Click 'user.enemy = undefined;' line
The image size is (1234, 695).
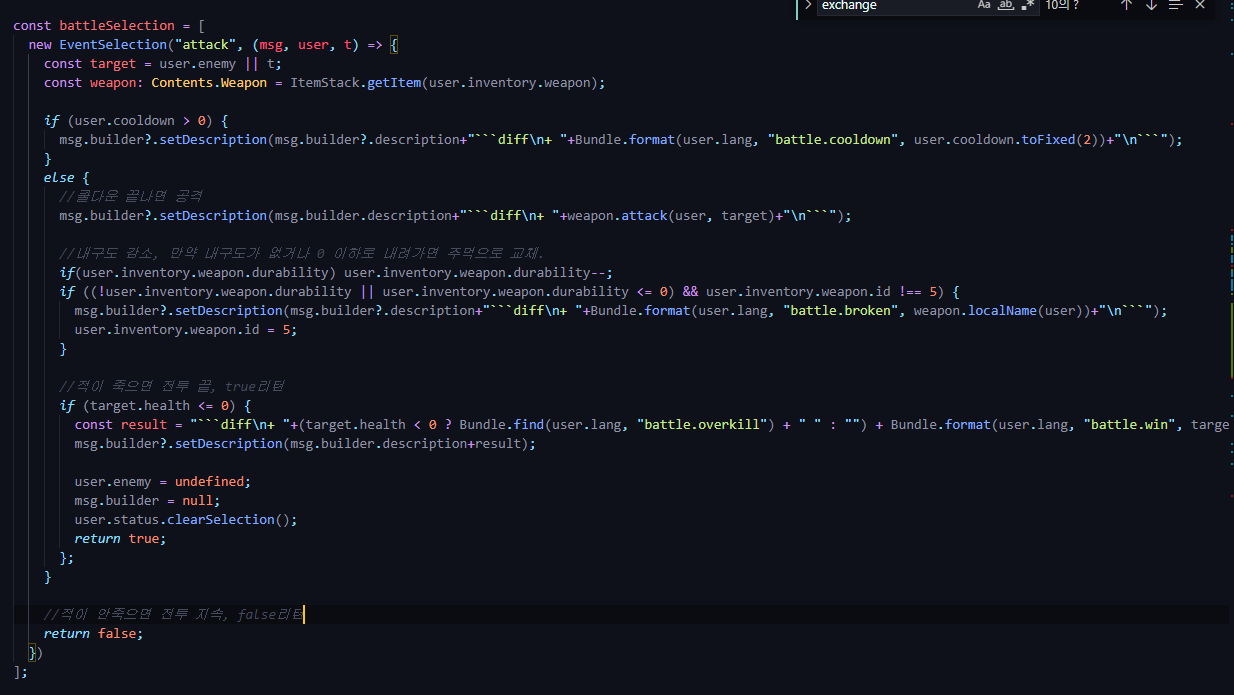[163, 481]
